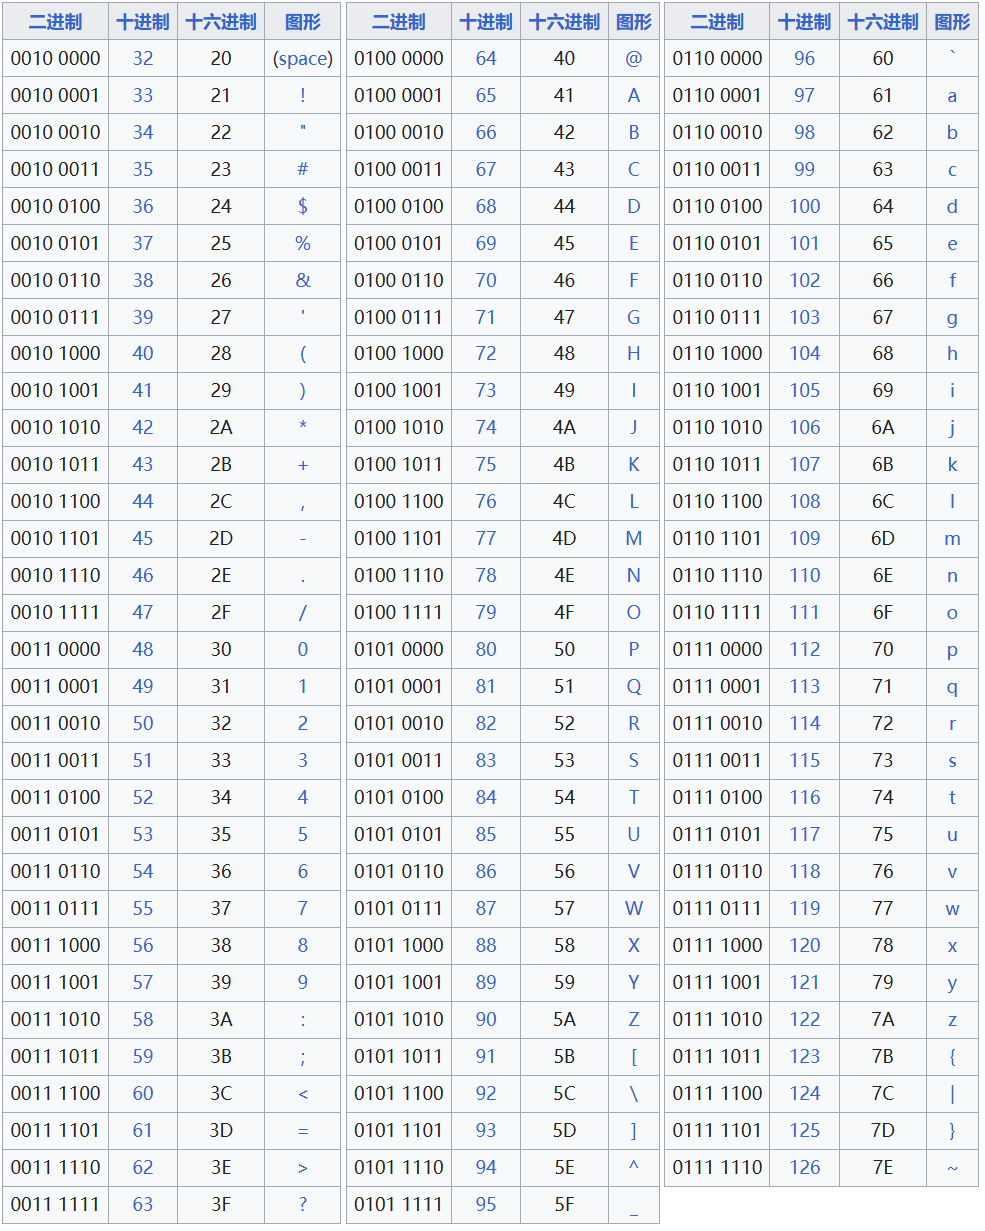Image resolution: width=985 pixels, height=1231 pixels.
Task: Open the uppercase Q character link
Action: point(634,686)
